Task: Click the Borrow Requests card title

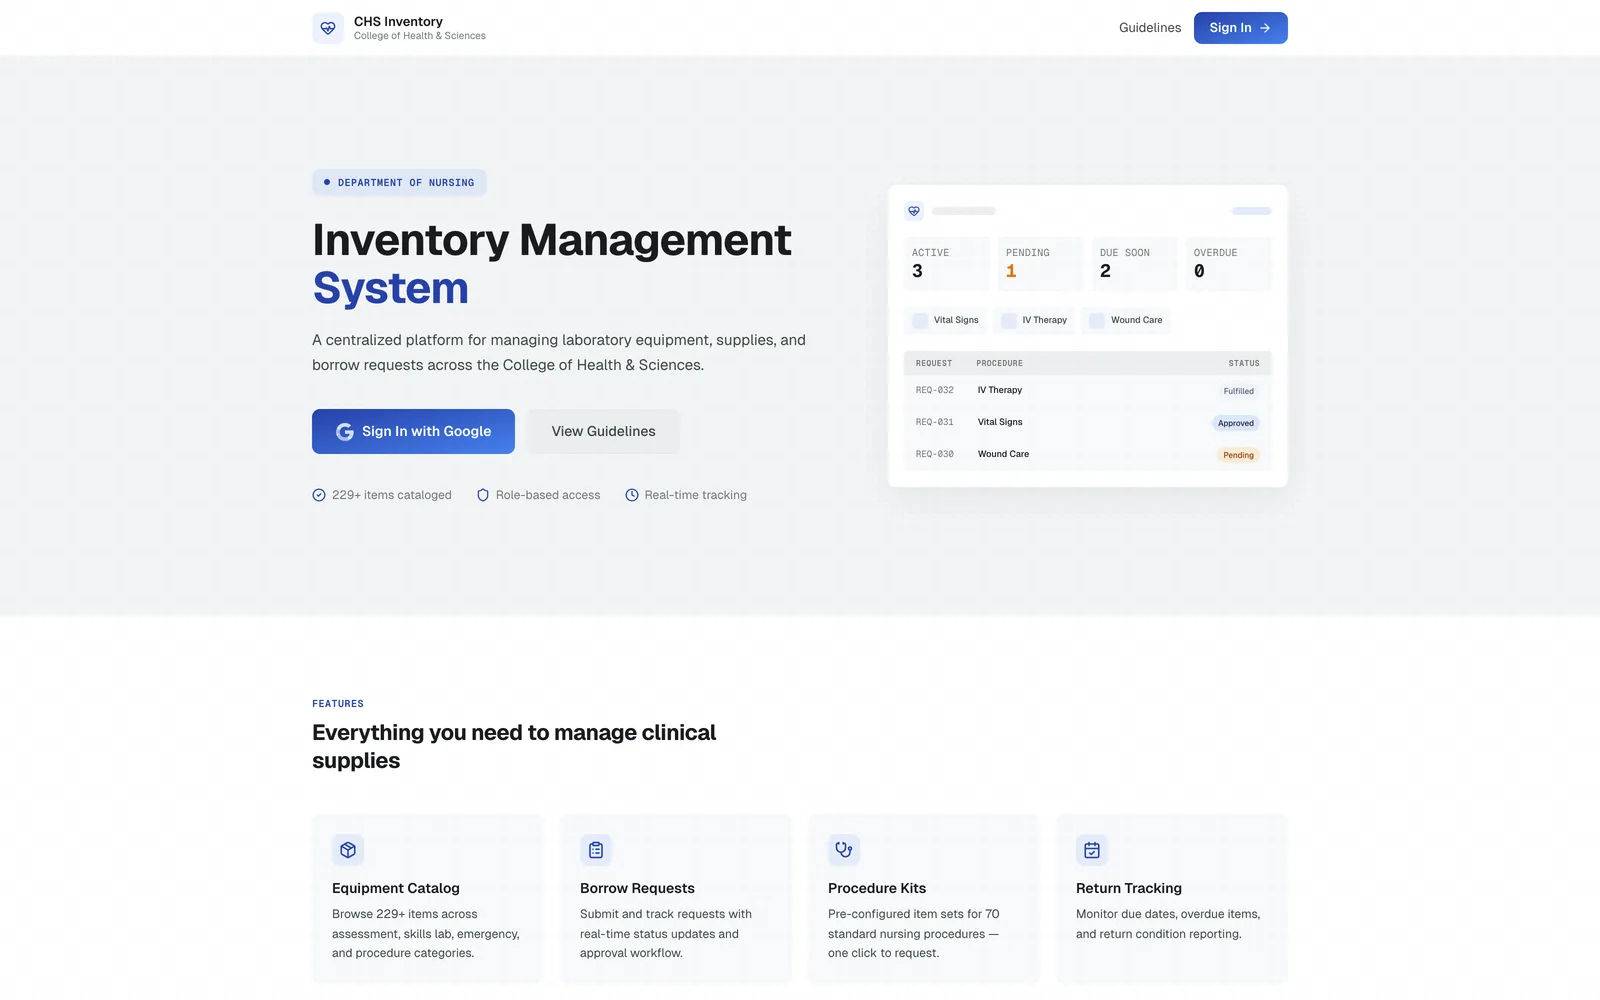Action: click(x=637, y=888)
